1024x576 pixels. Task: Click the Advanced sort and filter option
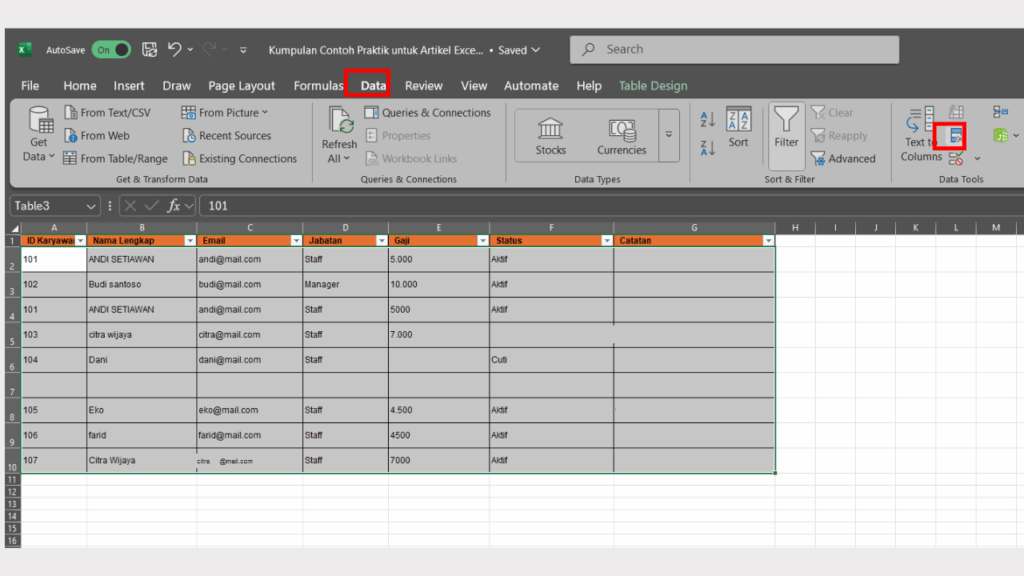point(846,158)
